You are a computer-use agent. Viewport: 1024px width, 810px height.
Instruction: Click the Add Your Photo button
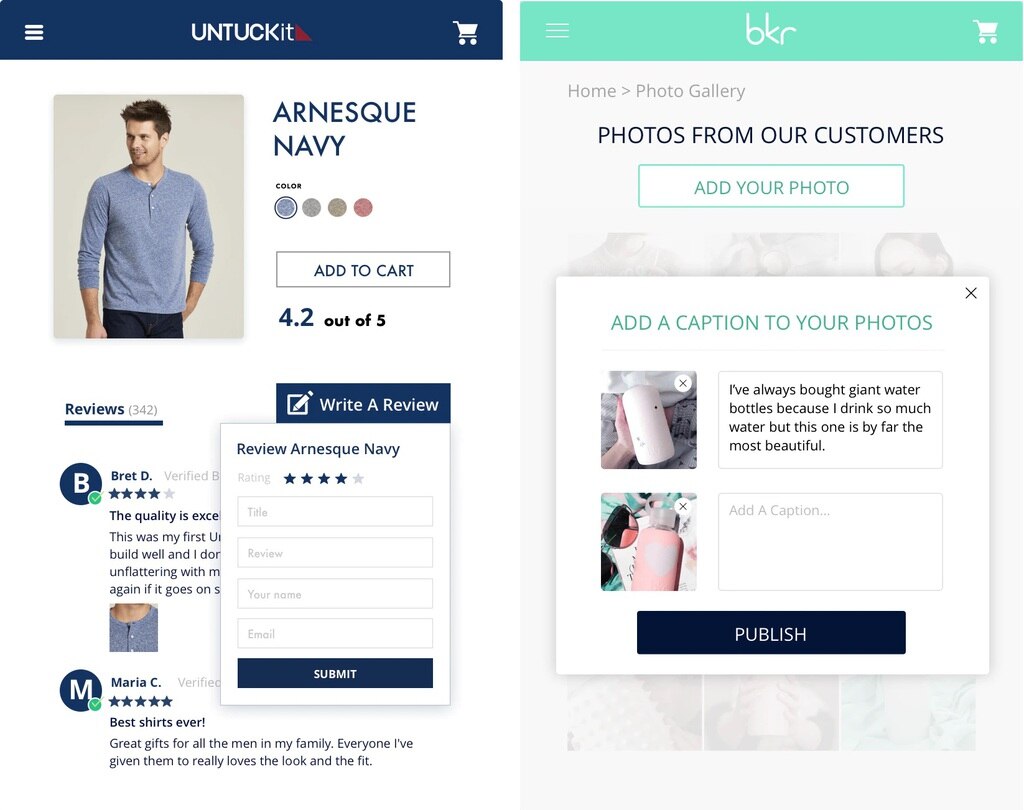tap(771, 187)
